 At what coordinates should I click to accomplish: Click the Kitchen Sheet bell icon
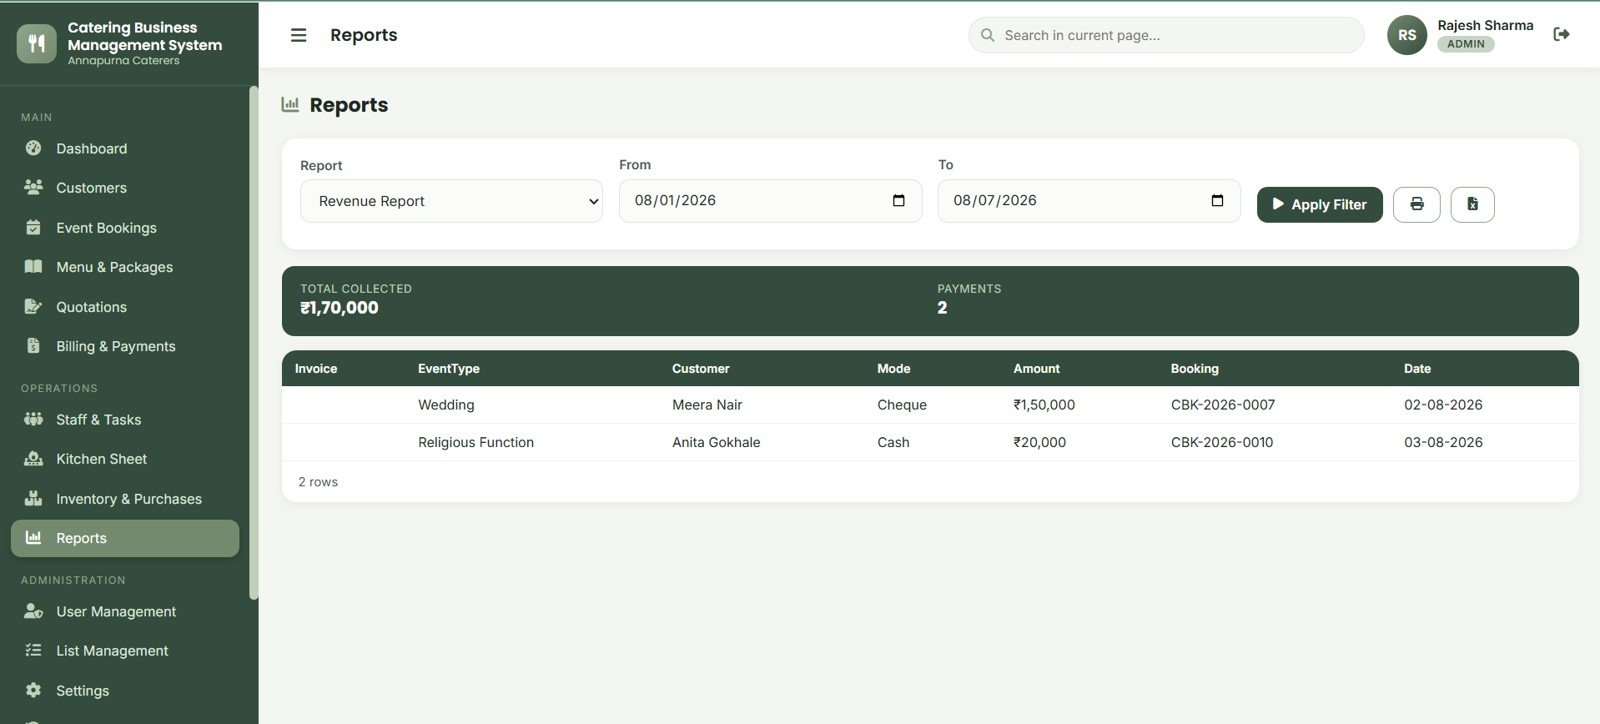33,458
